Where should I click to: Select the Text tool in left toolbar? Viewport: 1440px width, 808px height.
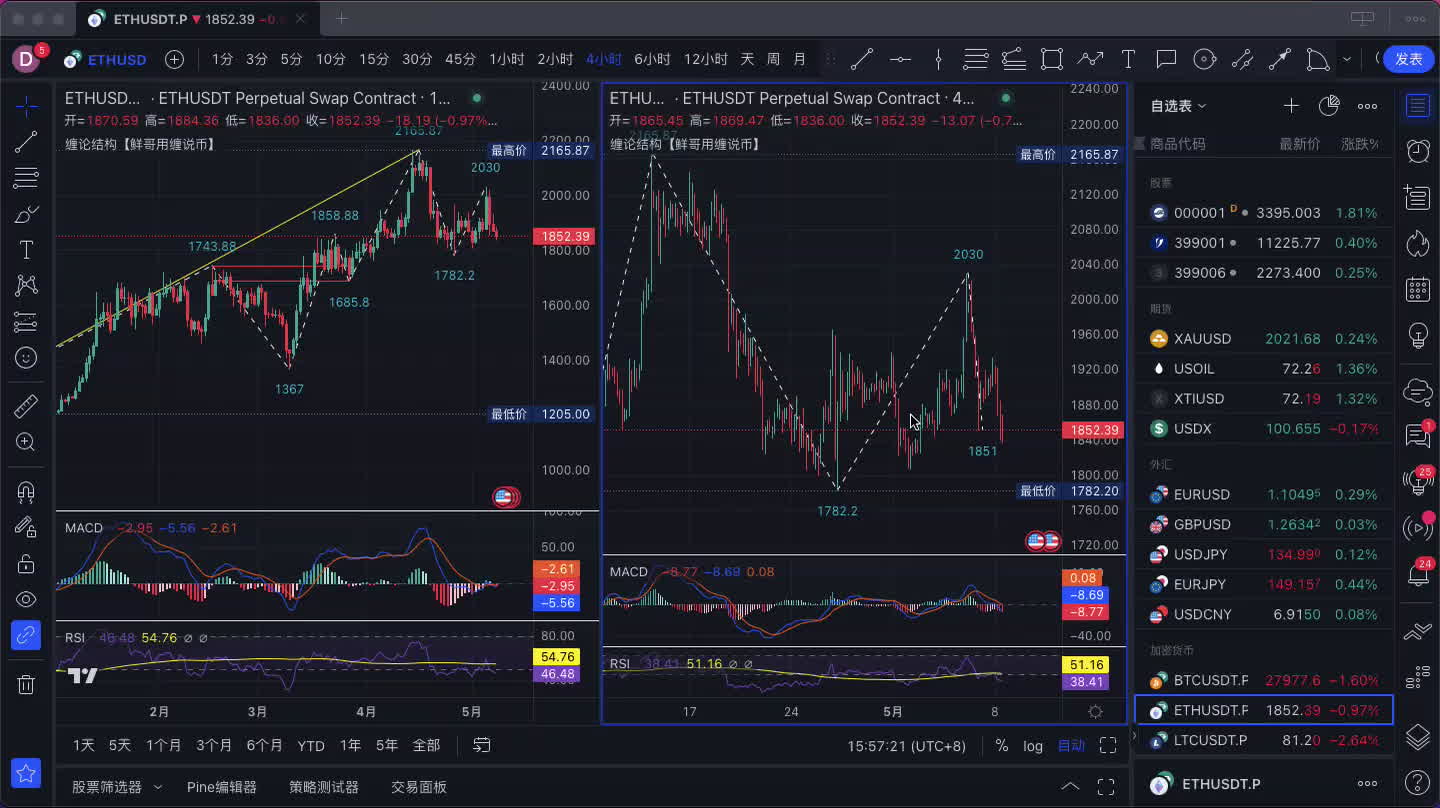[x=26, y=250]
